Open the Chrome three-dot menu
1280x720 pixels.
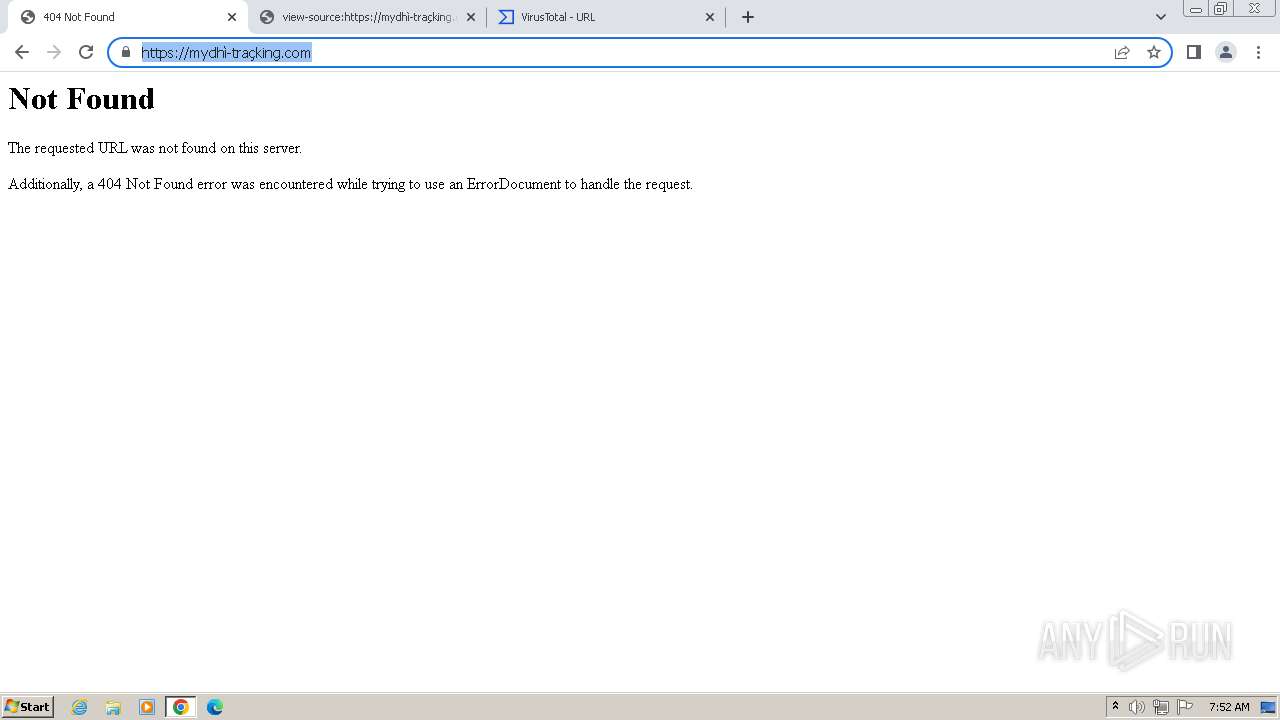click(1258, 52)
